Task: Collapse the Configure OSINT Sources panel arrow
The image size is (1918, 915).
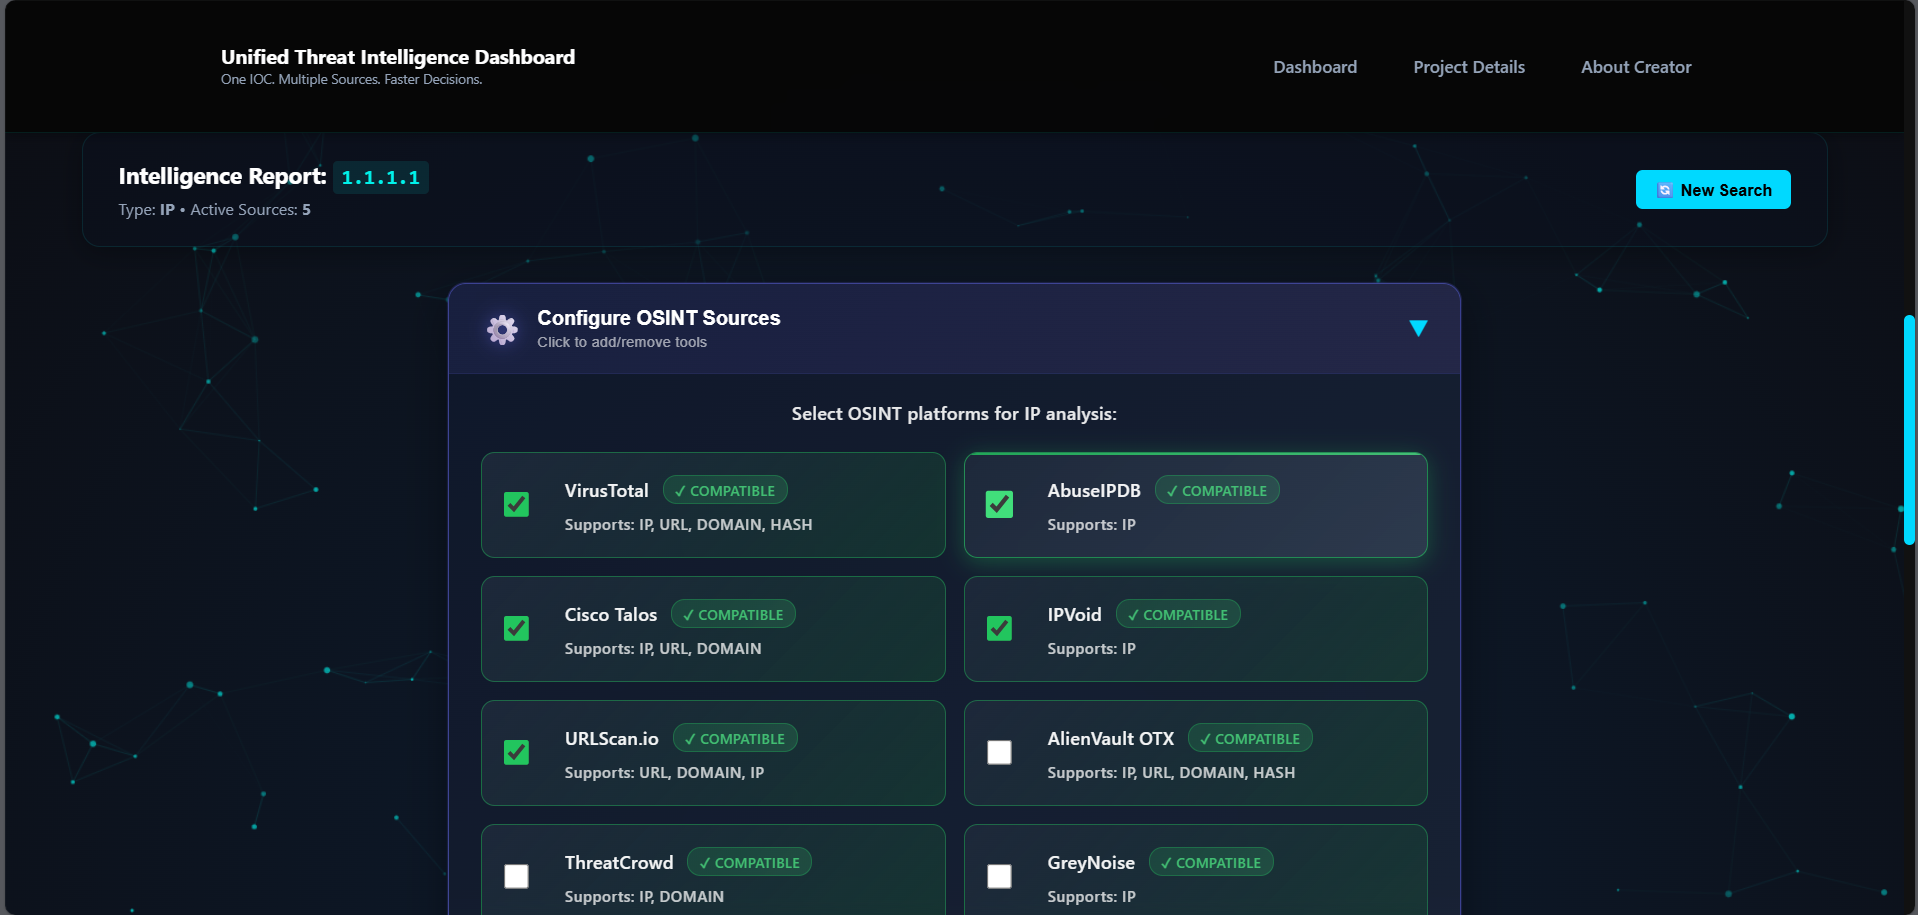Action: tap(1417, 328)
